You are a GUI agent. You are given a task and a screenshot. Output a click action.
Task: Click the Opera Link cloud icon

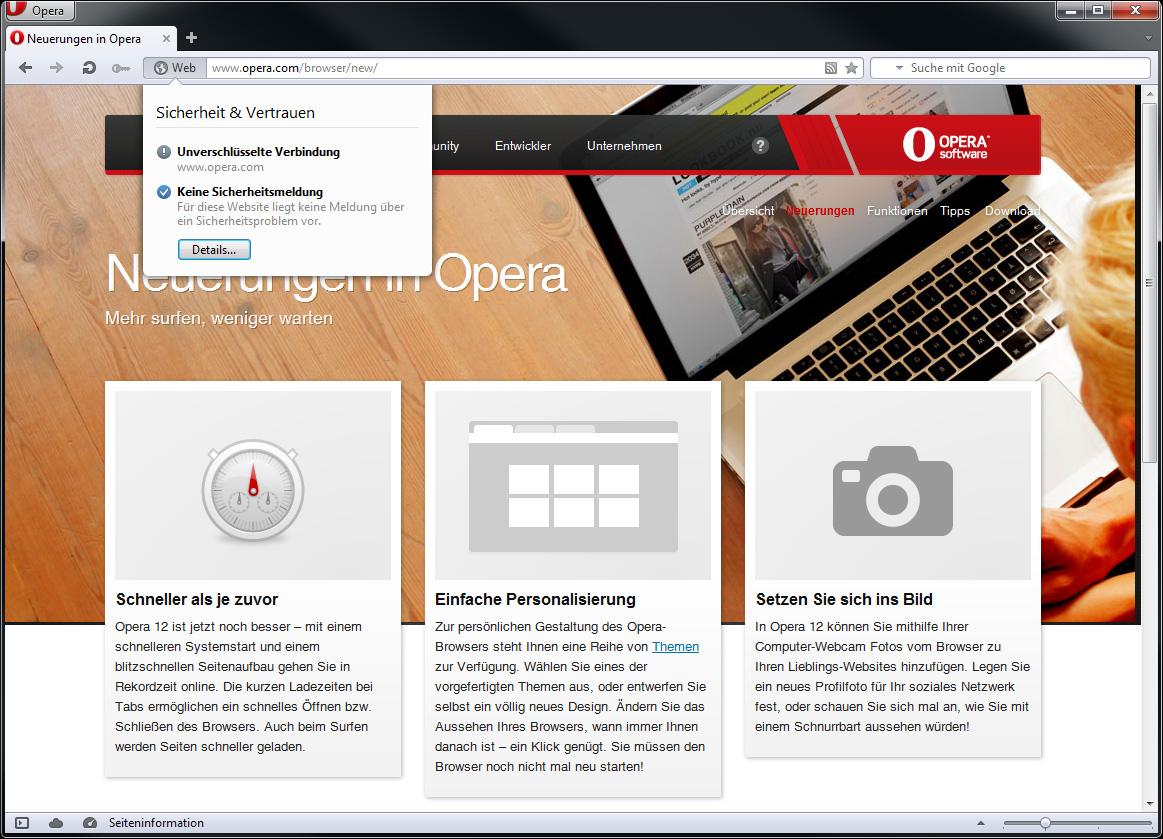[x=56, y=823]
